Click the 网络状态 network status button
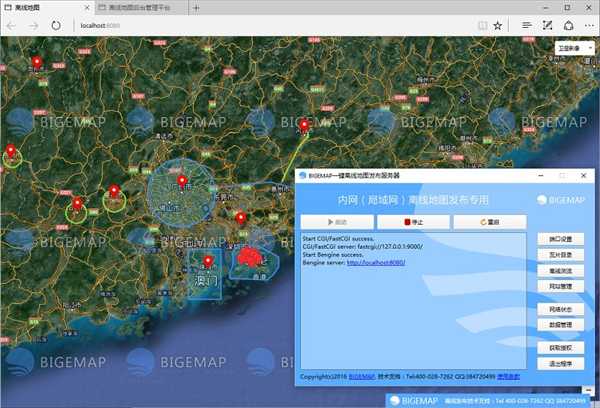Screen dimensions: 600x408 tap(561, 310)
